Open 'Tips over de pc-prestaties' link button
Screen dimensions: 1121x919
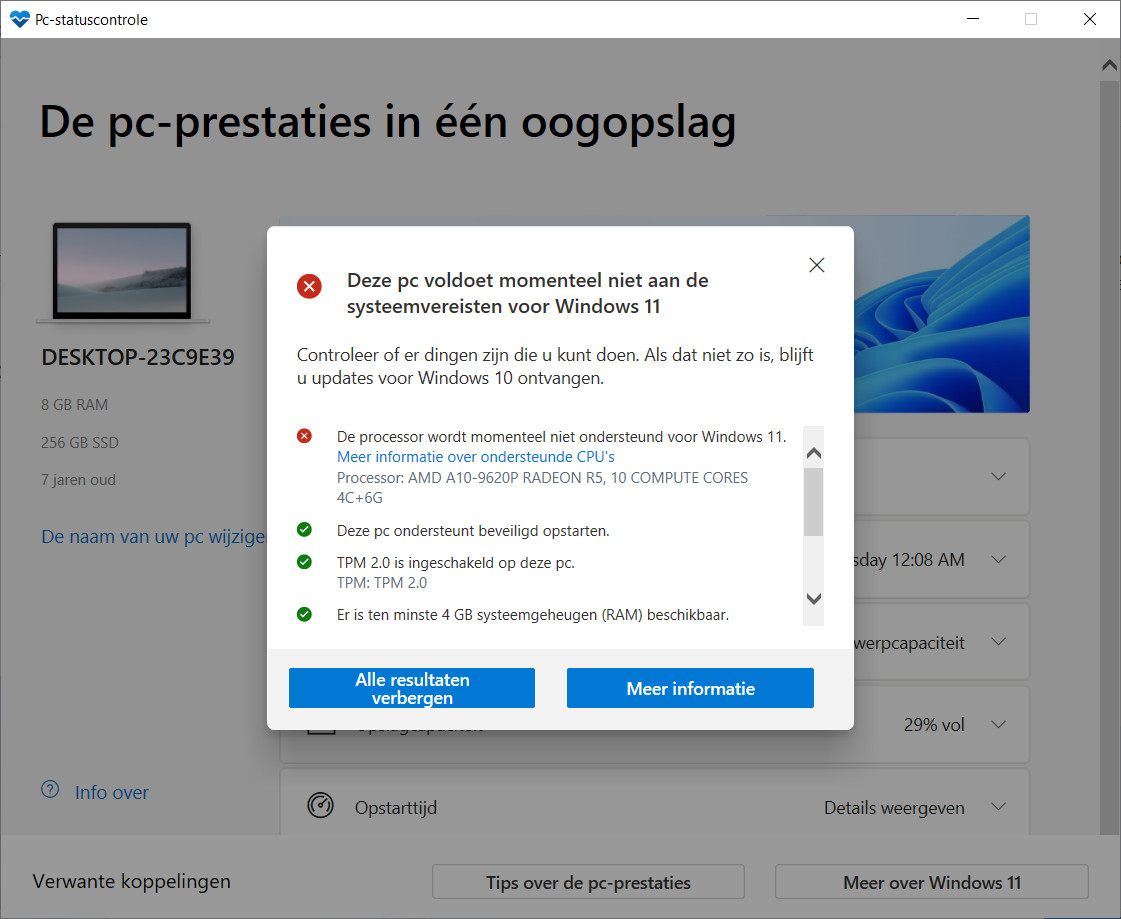(x=588, y=882)
